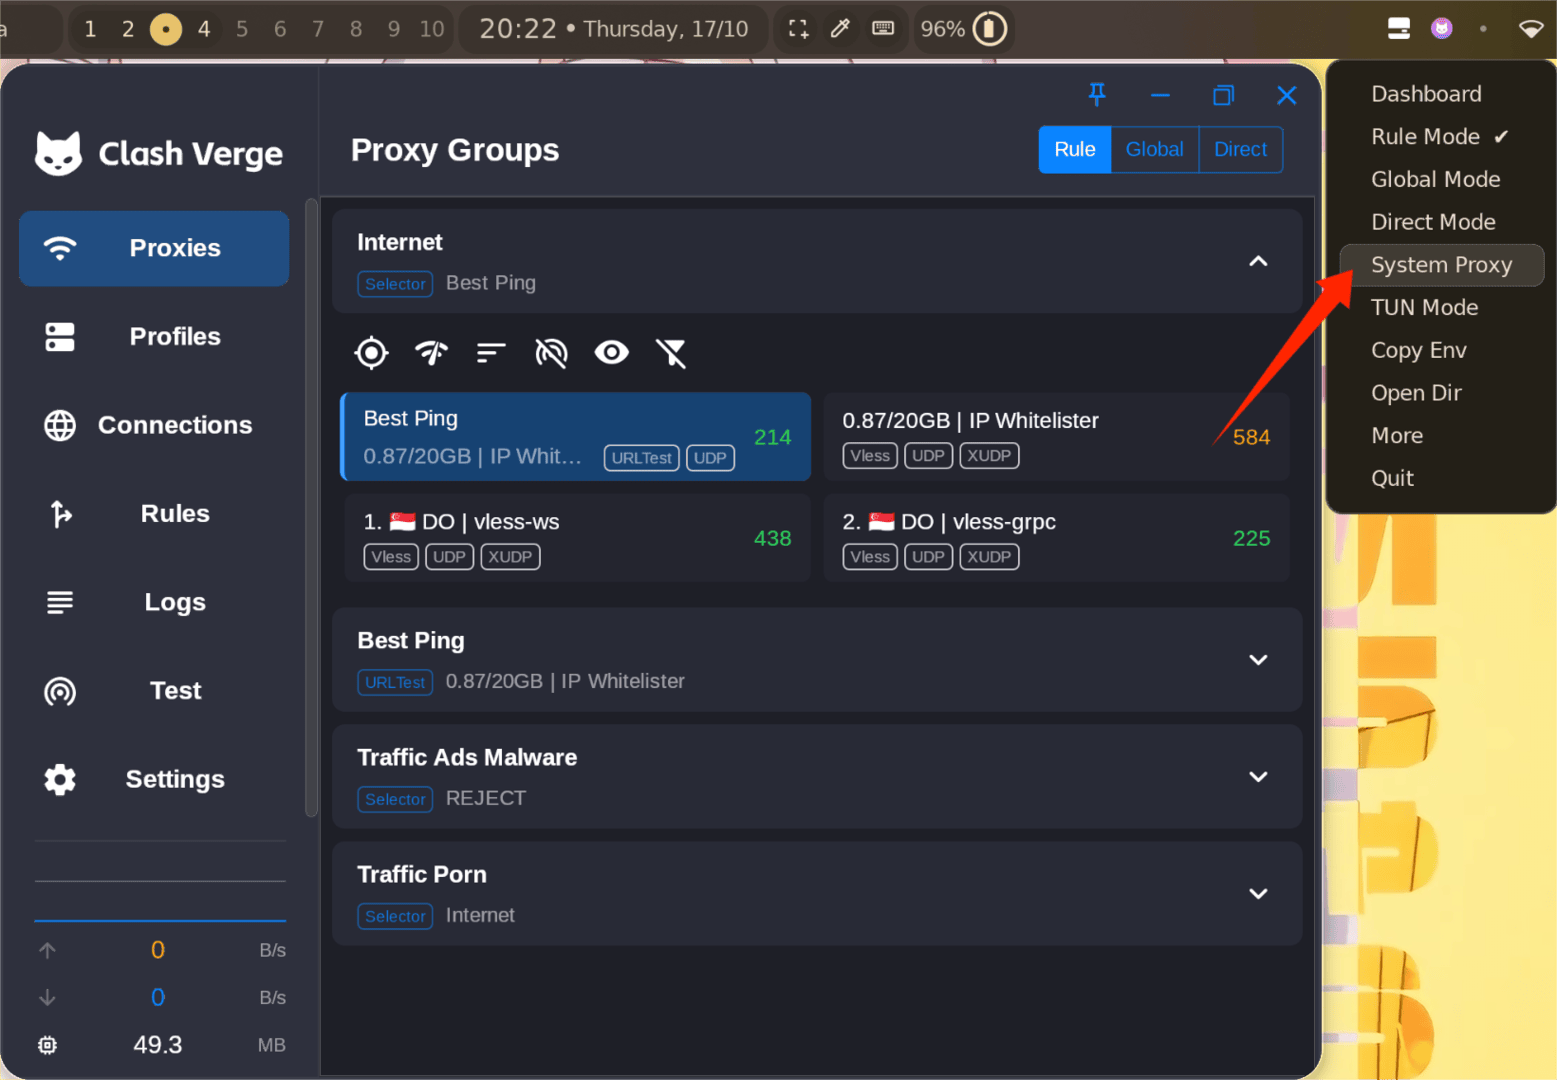The image size is (1557, 1080).
Task: Check delay 438 on vless-ws card
Action: click(x=772, y=538)
